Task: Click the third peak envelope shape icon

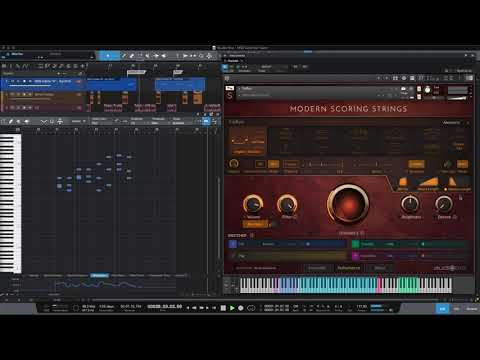Action: coord(452,182)
